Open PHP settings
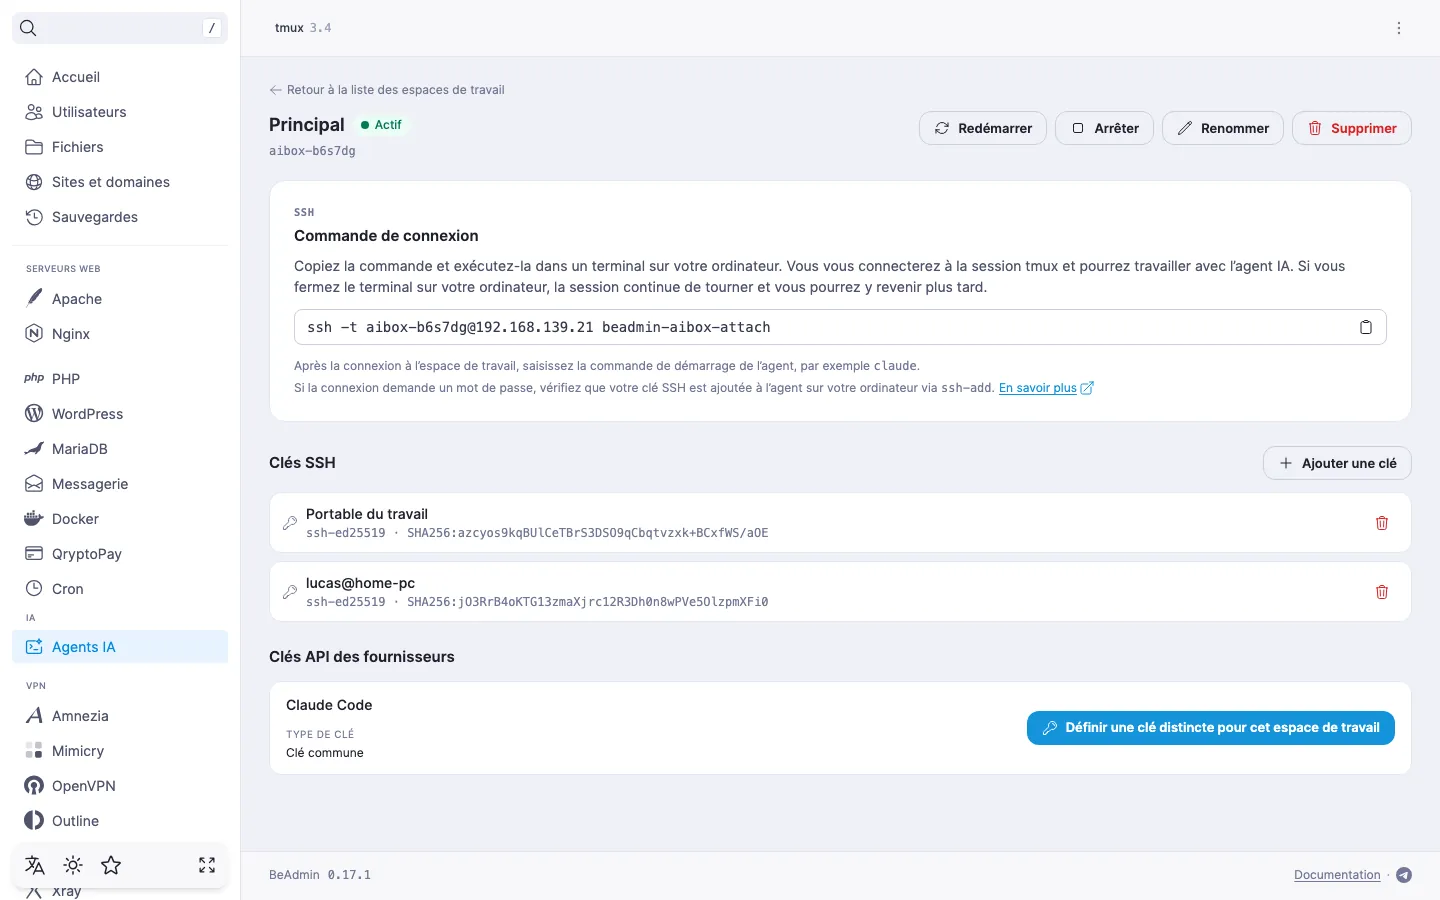The width and height of the screenshot is (1440, 900). tap(120, 379)
